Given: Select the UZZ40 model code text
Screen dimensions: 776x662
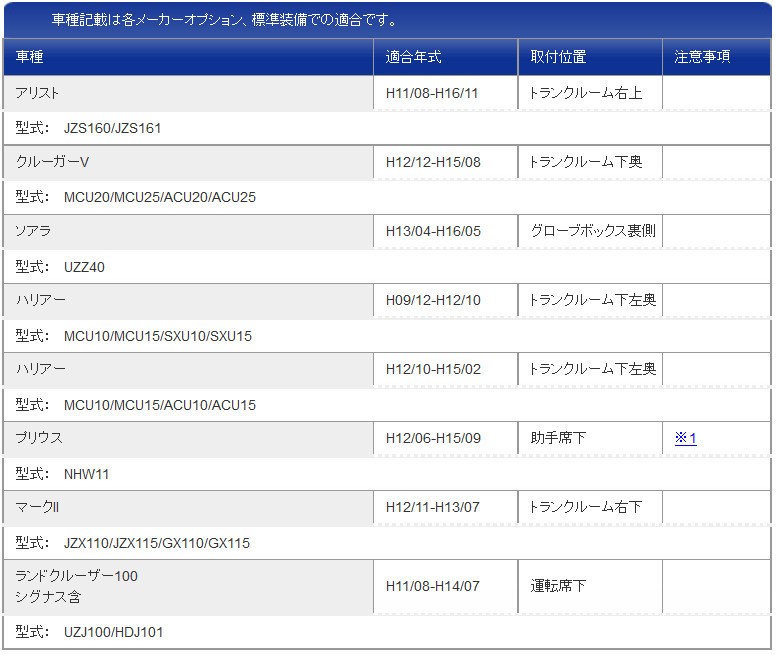Looking at the screenshot, I should coord(84,267).
